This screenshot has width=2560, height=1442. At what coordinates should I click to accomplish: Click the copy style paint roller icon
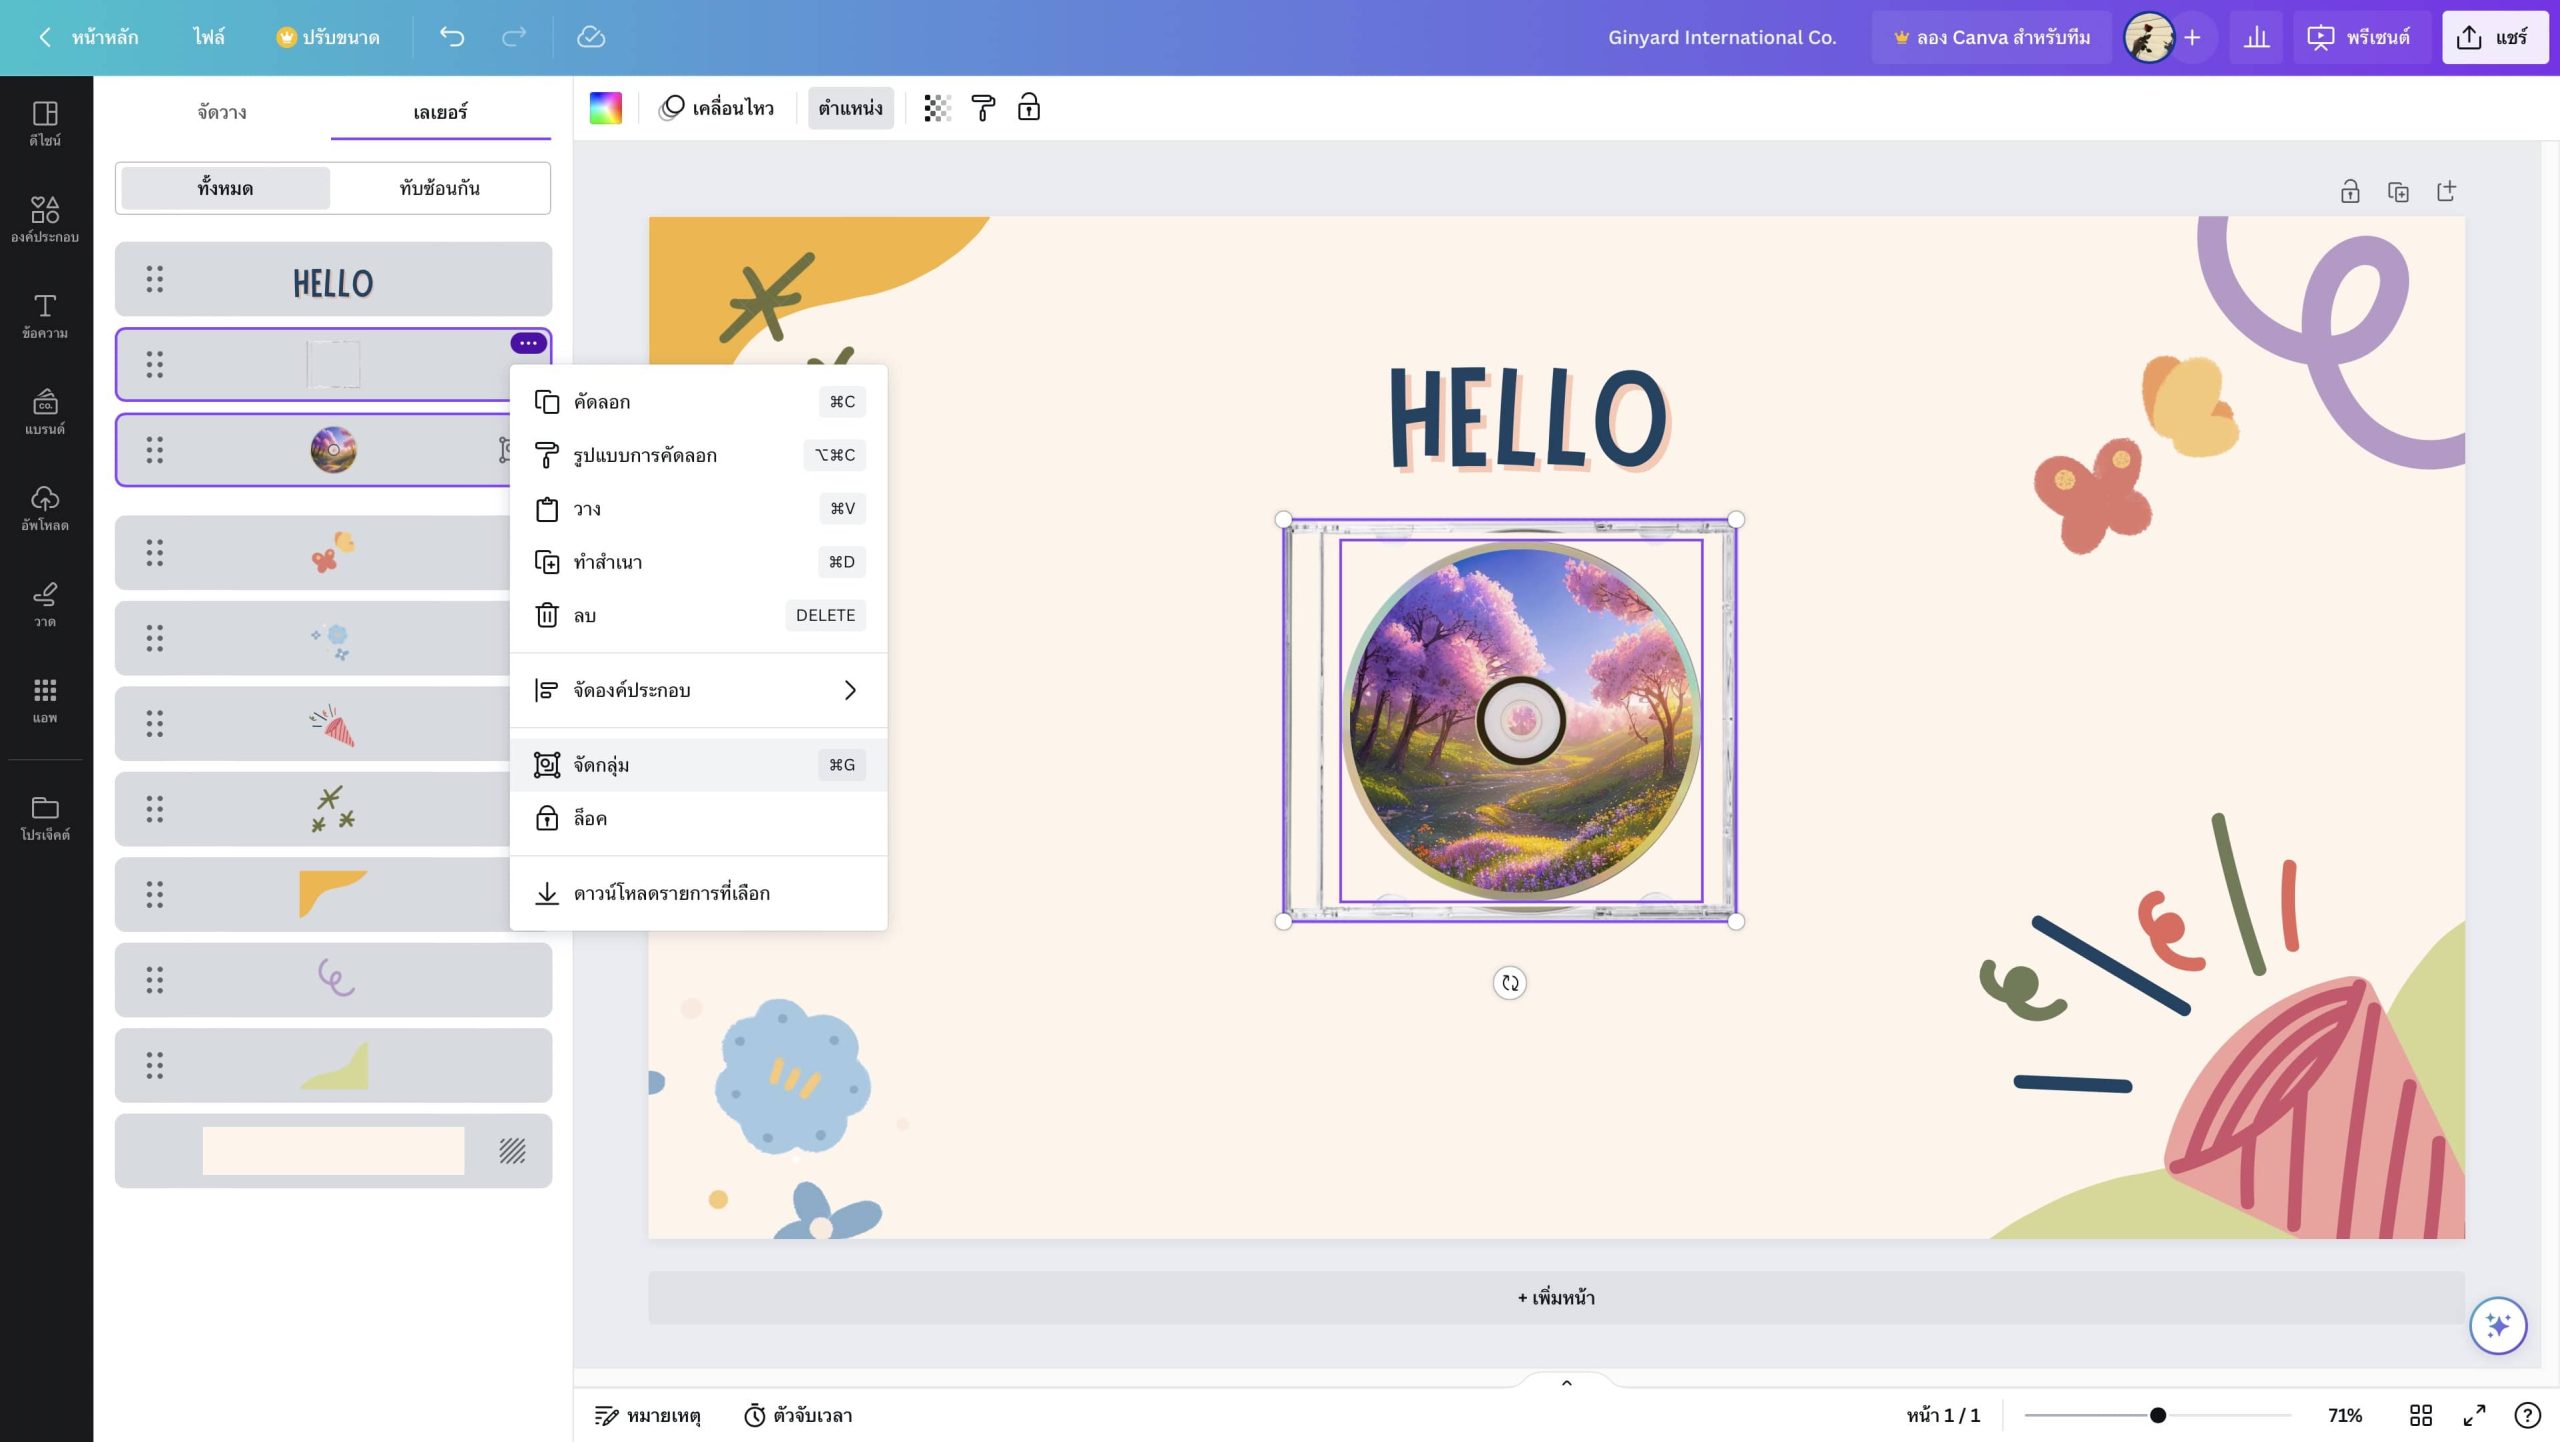pyautogui.click(x=983, y=108)
